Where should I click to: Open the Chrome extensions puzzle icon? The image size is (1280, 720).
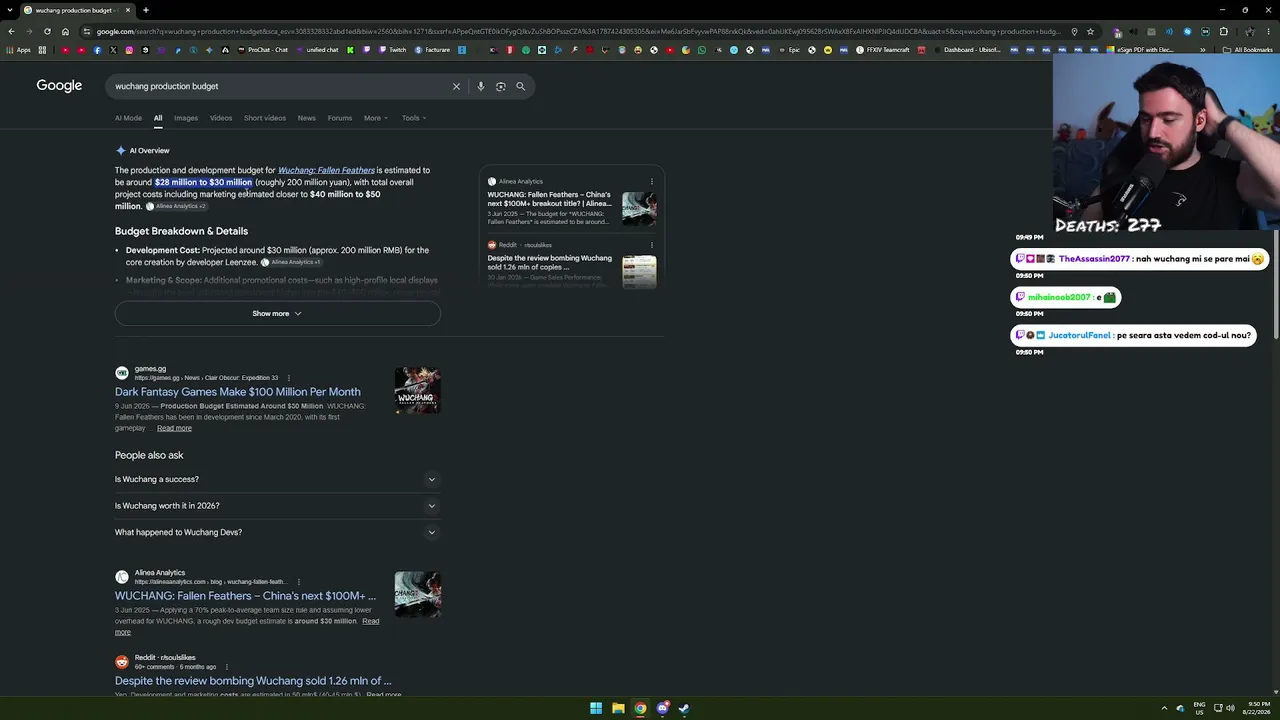click(x=1223, y=31)
